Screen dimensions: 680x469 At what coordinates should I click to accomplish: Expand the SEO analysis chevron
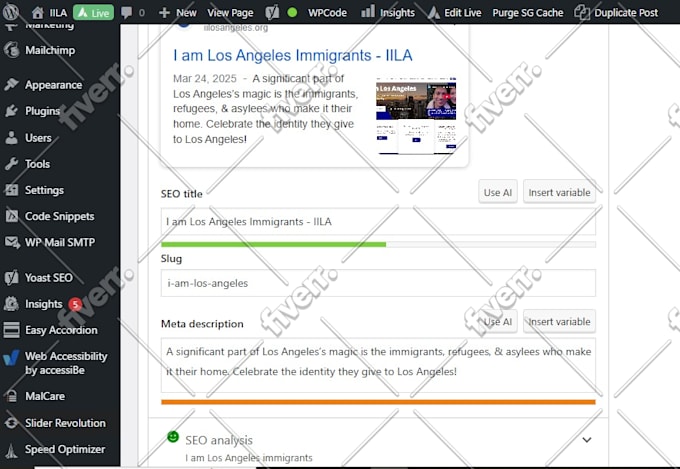point(587,440)
